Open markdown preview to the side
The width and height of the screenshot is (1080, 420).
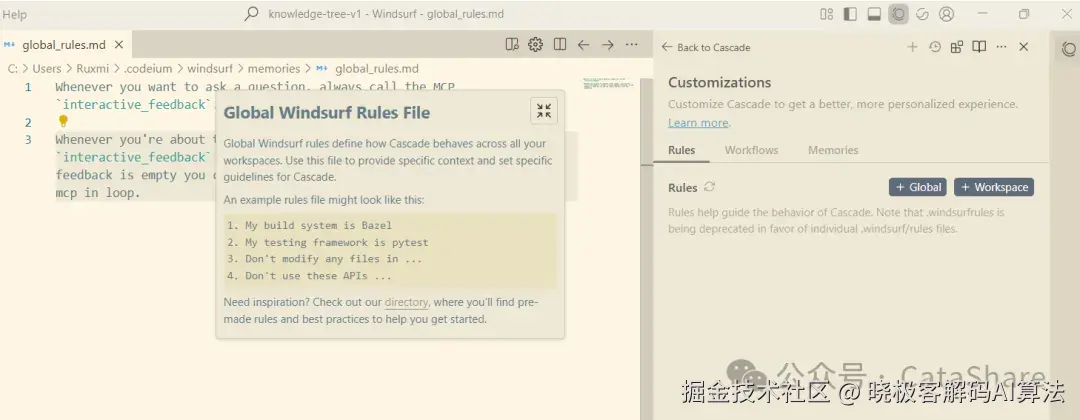(x=512, y=45)
